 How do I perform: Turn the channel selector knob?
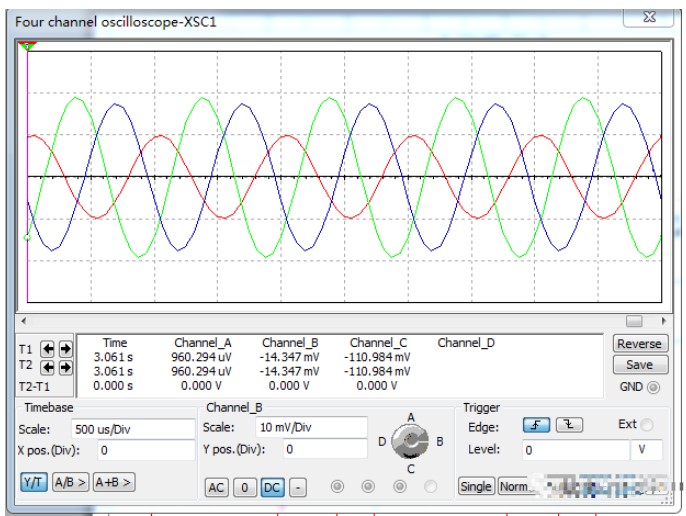click(410, 442)
